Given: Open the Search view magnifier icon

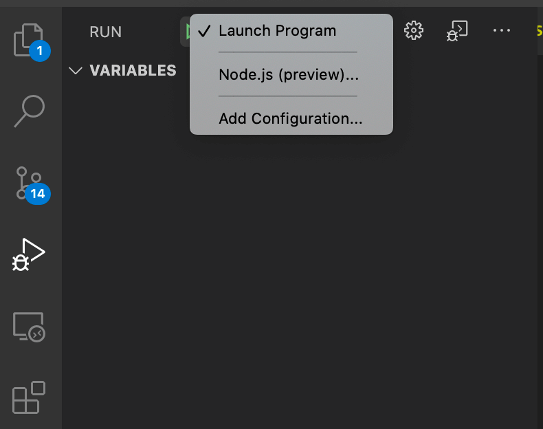Looking at the screenshot, I should (x=29, y=111).
